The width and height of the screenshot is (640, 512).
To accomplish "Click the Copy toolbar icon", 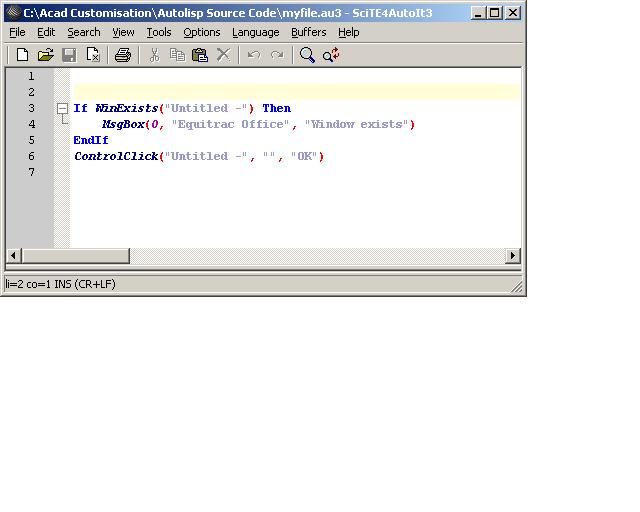I will click(177, 55).
